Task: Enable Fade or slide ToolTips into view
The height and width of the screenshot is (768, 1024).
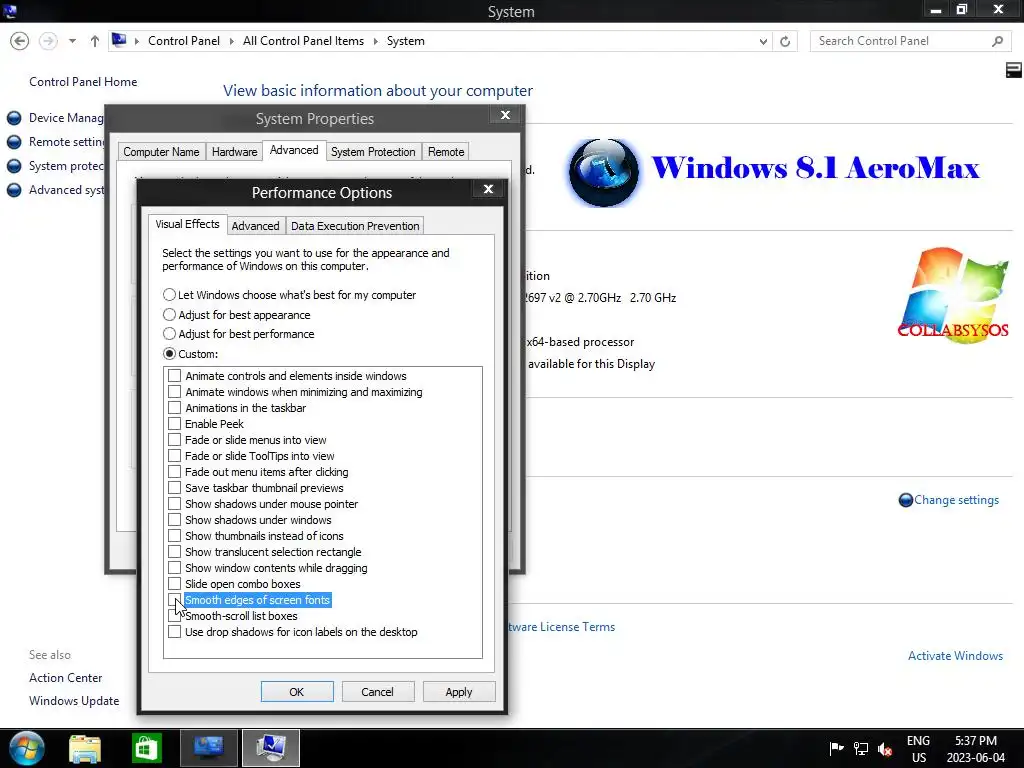Action: (x=174, y=456)
